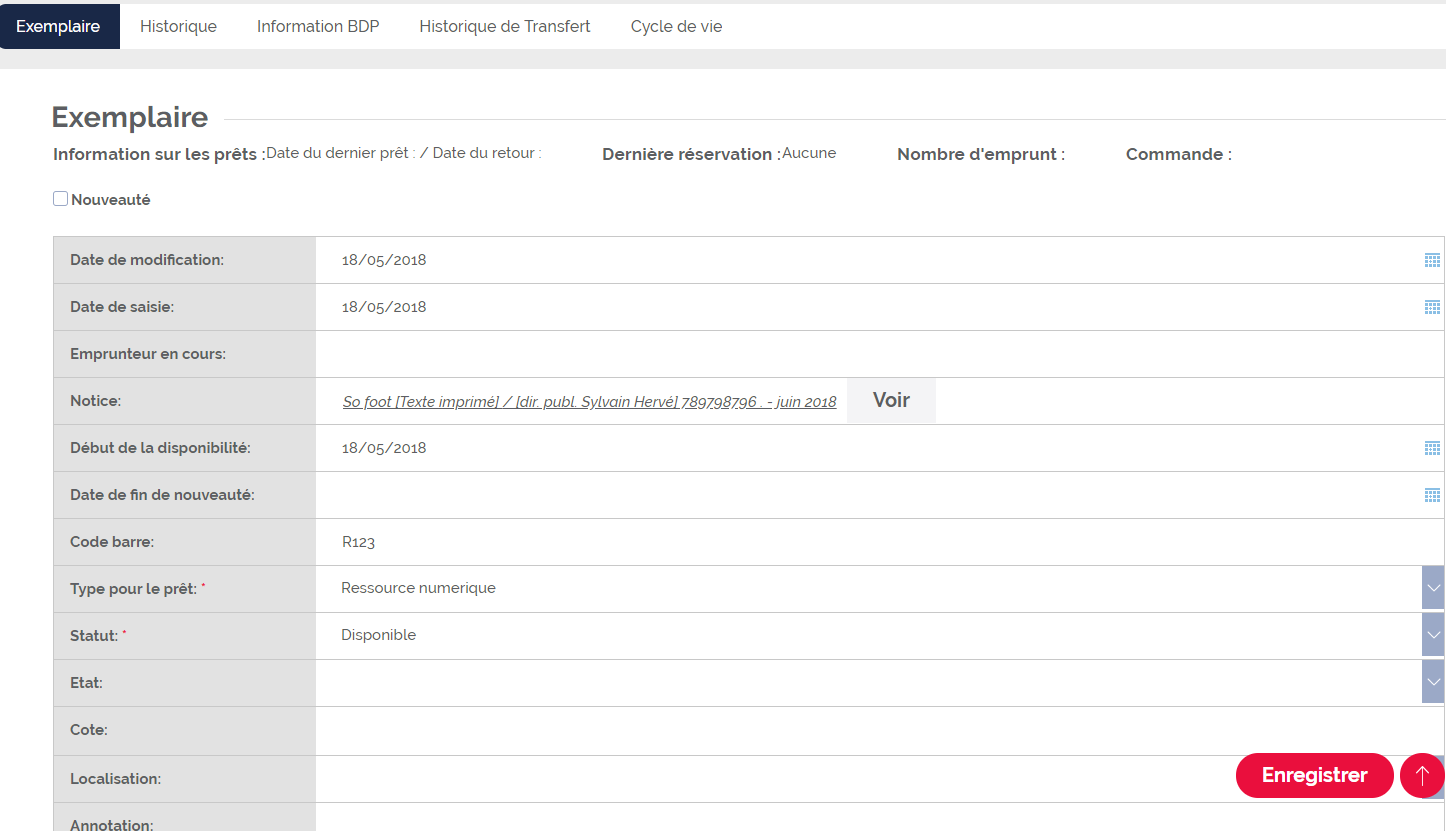
Task: Click the Voir button next to notice
Action: pyautogui.click(x=891, y=400)
